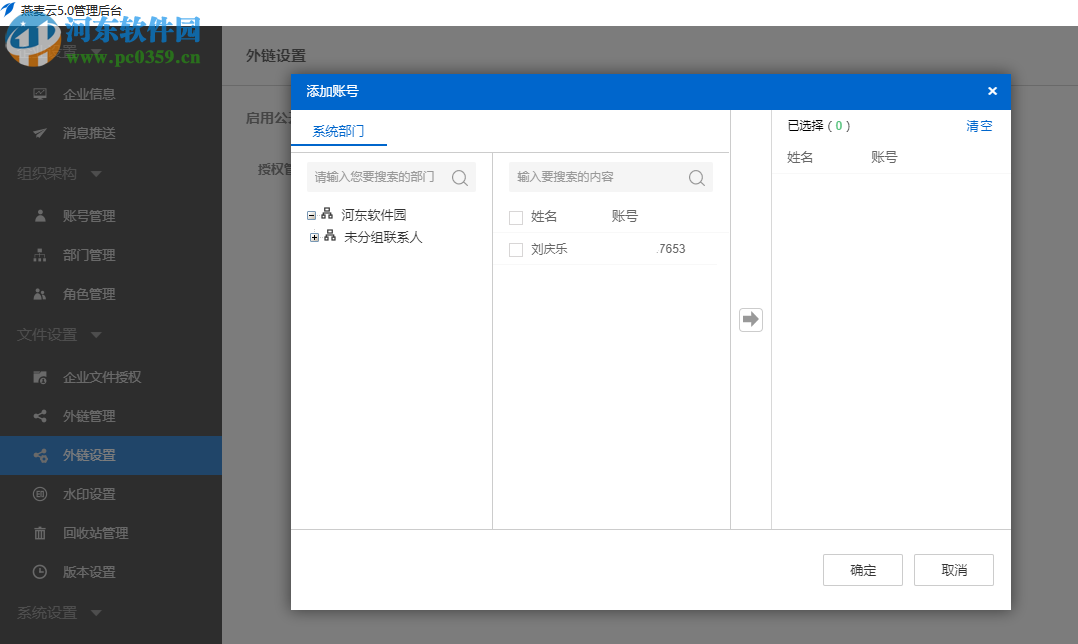The height and width of the screenshot is (644, 1078).
Task: Click the 角色管理 people icon
Action: (x=39, y=294)
